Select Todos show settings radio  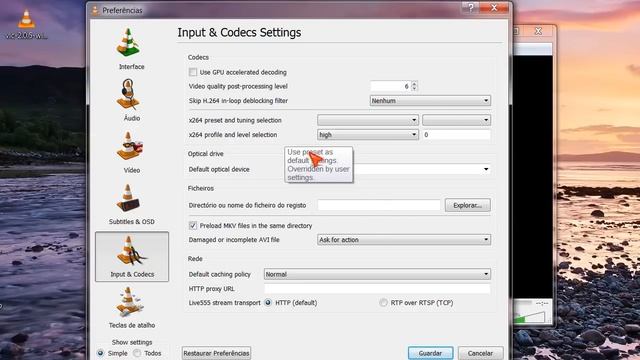[x=137, y=353]
